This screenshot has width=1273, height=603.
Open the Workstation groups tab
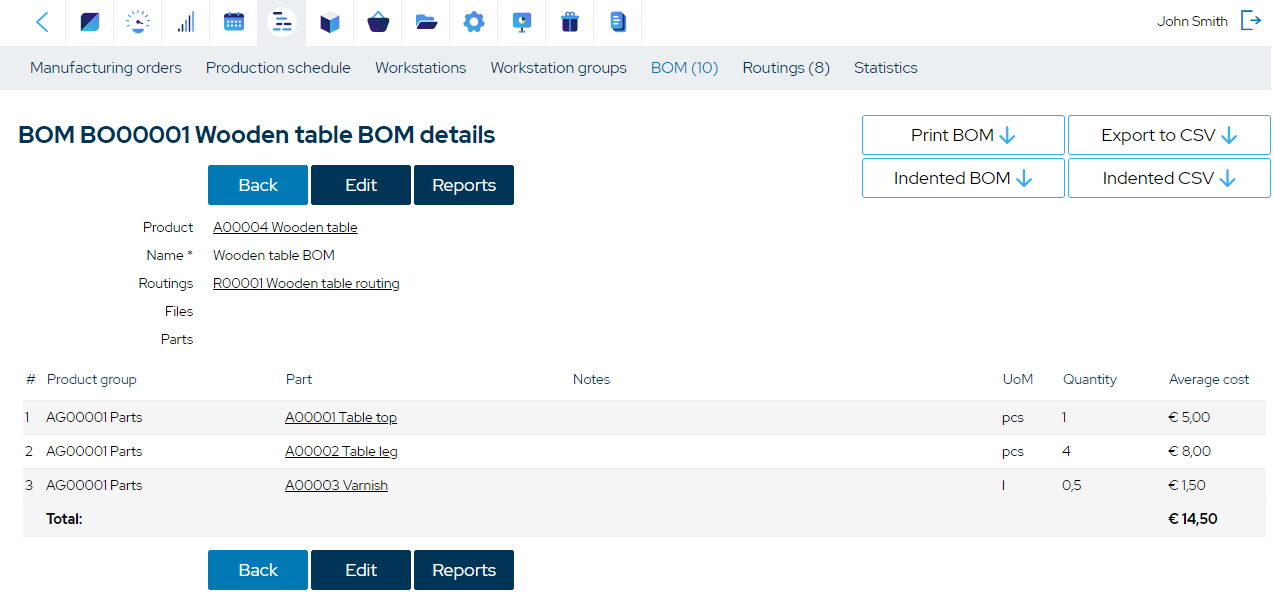(558, 68)
